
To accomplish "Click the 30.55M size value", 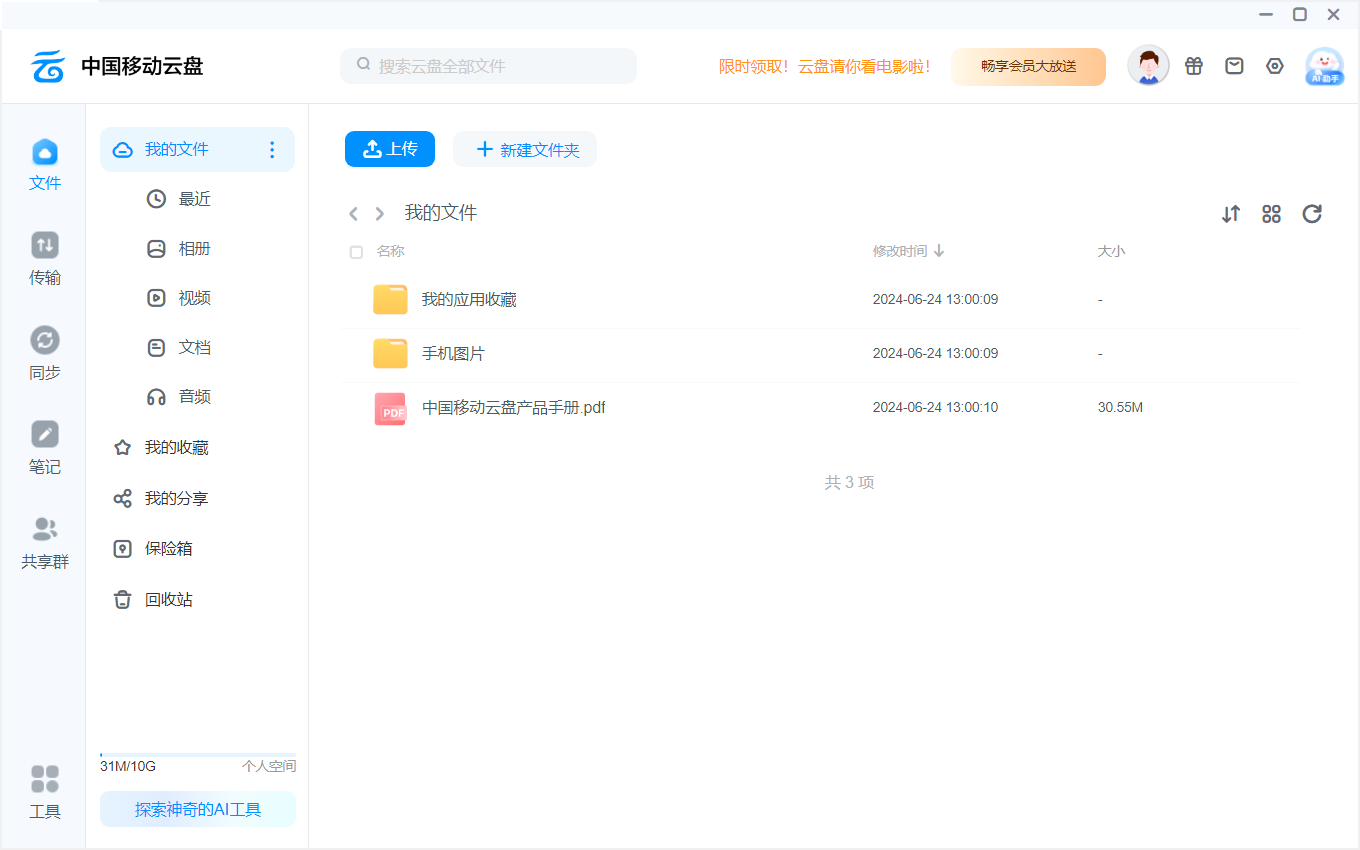I will tap(1120, 408).
